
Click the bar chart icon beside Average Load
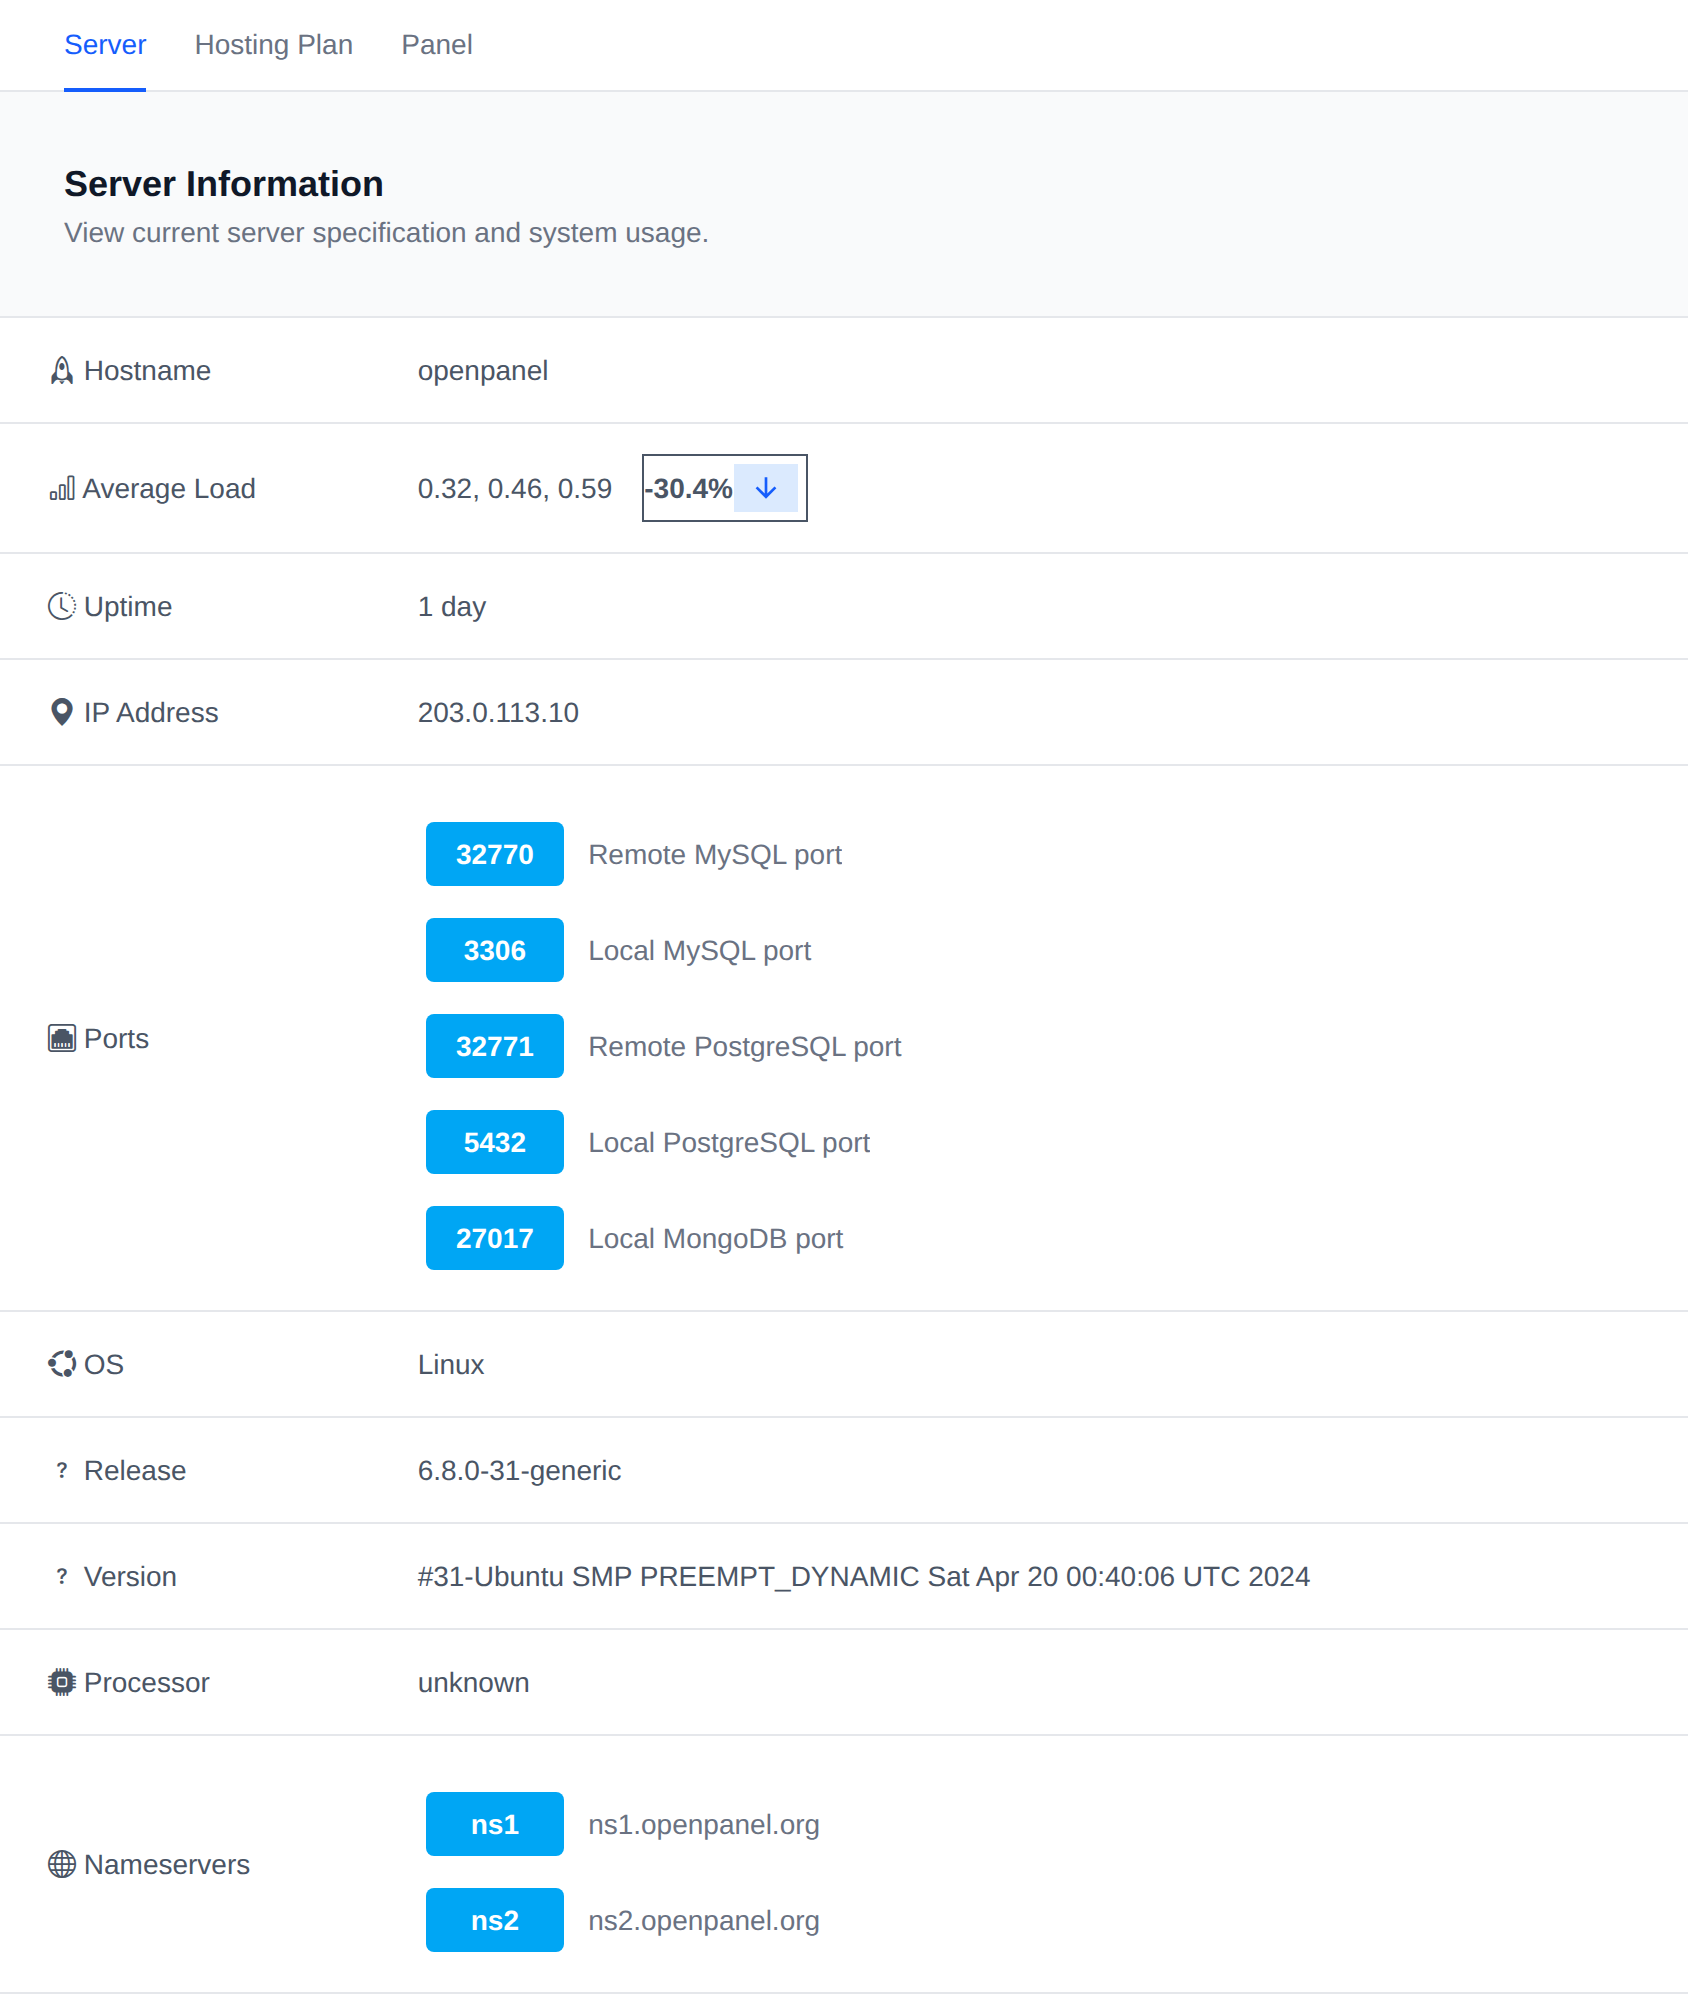click(x=62, y=489)
